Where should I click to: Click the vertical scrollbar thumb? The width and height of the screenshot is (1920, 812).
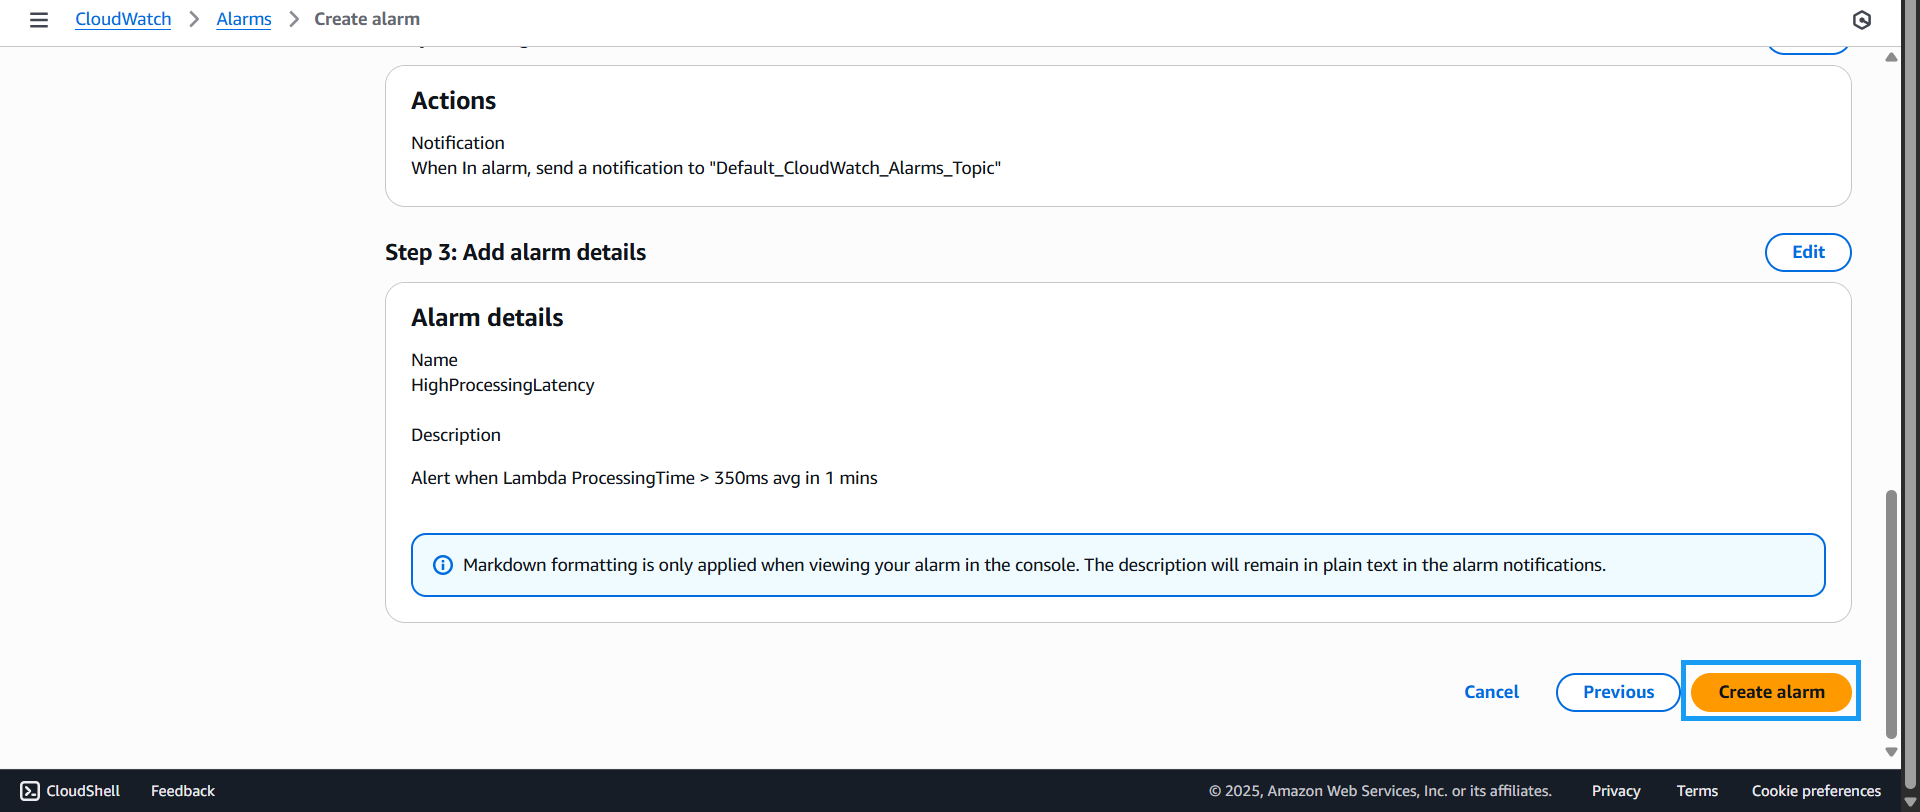coord(1890,610)
